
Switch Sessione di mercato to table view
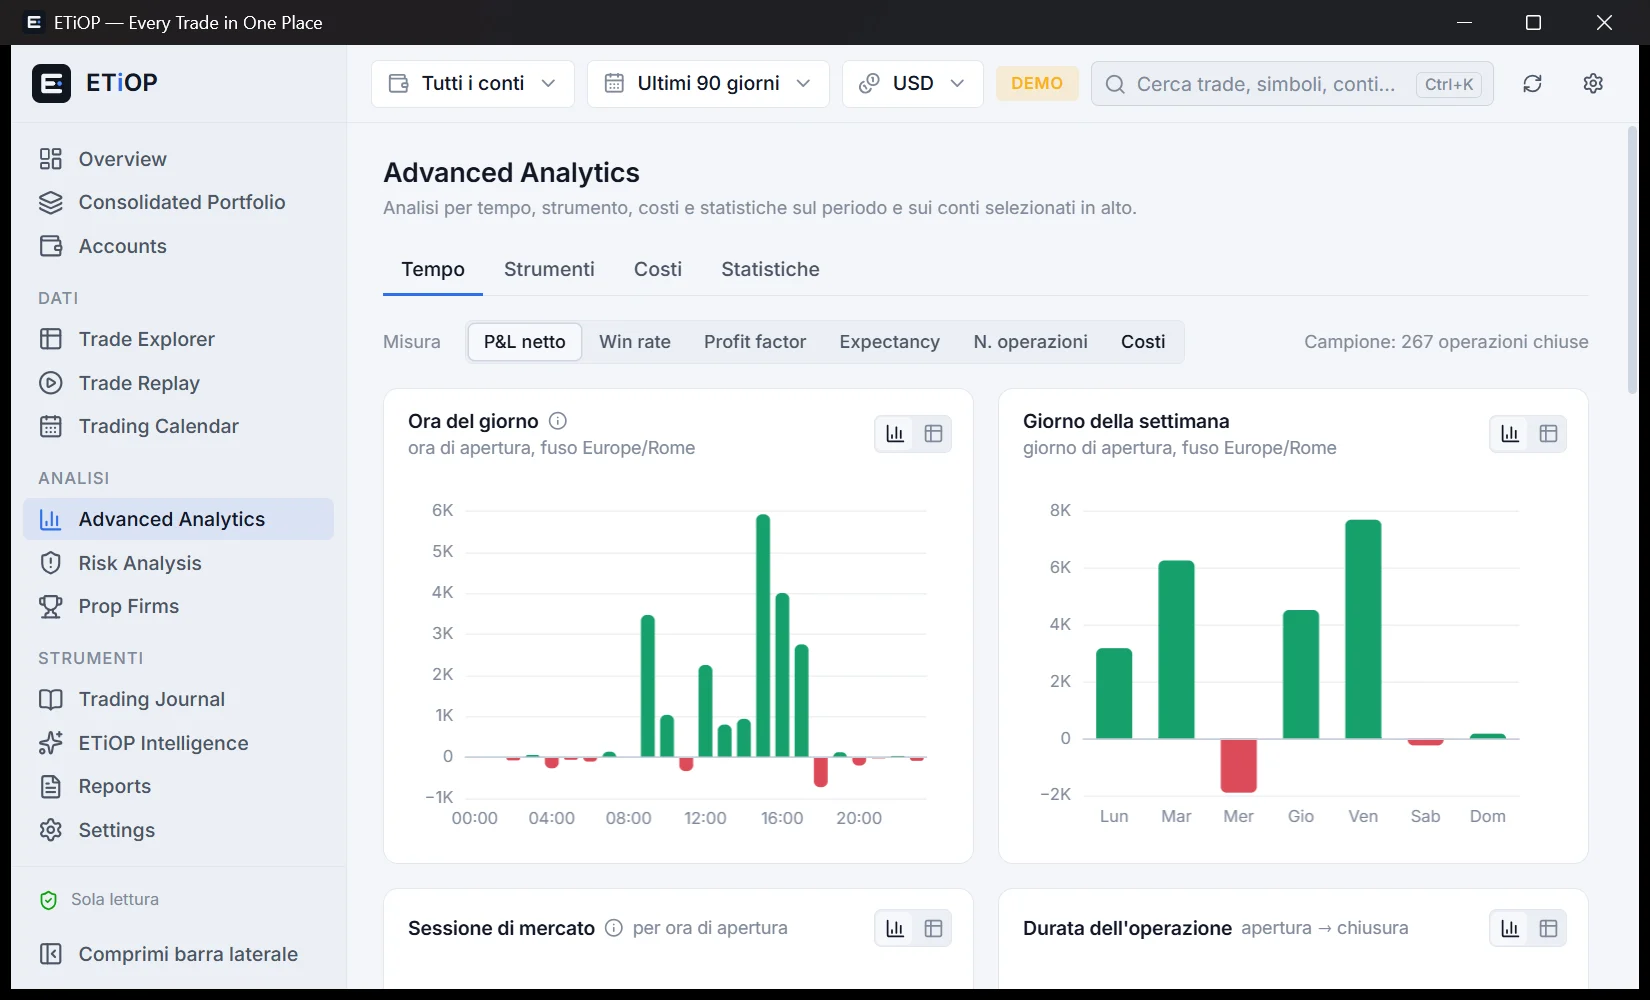(933, 929)
